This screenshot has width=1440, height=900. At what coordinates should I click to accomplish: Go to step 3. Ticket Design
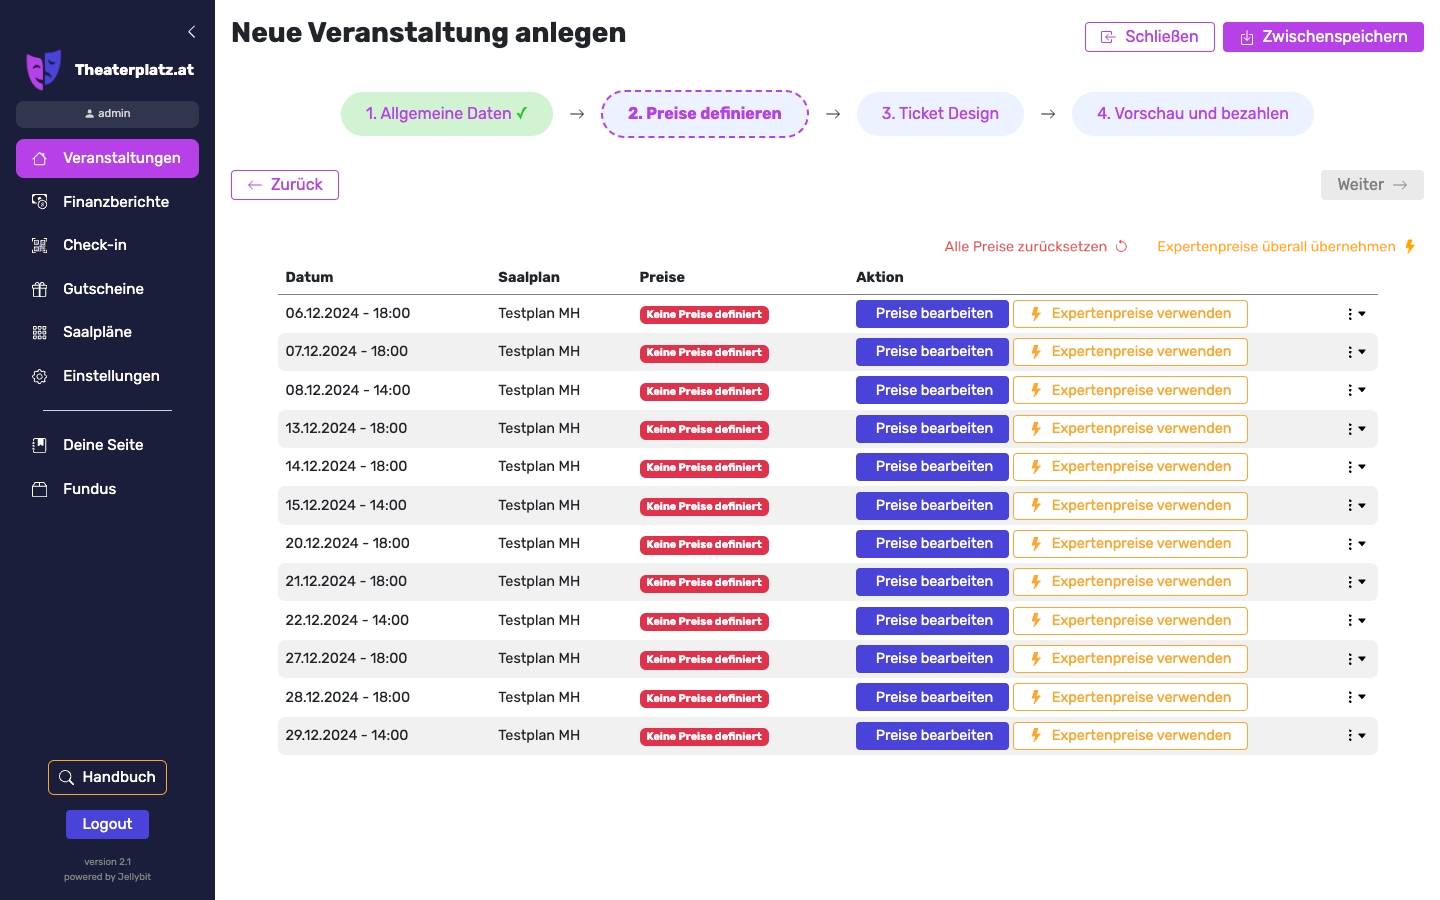pyautogui.click(x=939, y=114)
